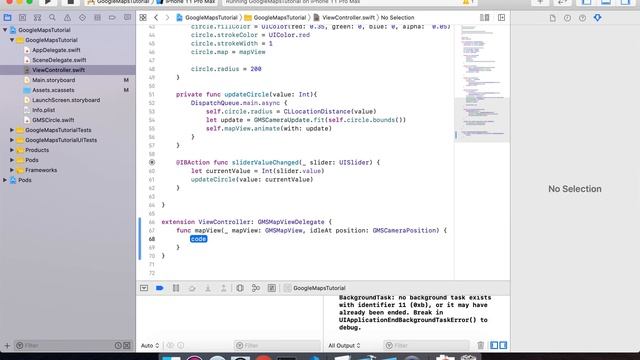Open the Breakpoint navigator
The height and width of the screenshot is (360, 640).
coord(112,18)
